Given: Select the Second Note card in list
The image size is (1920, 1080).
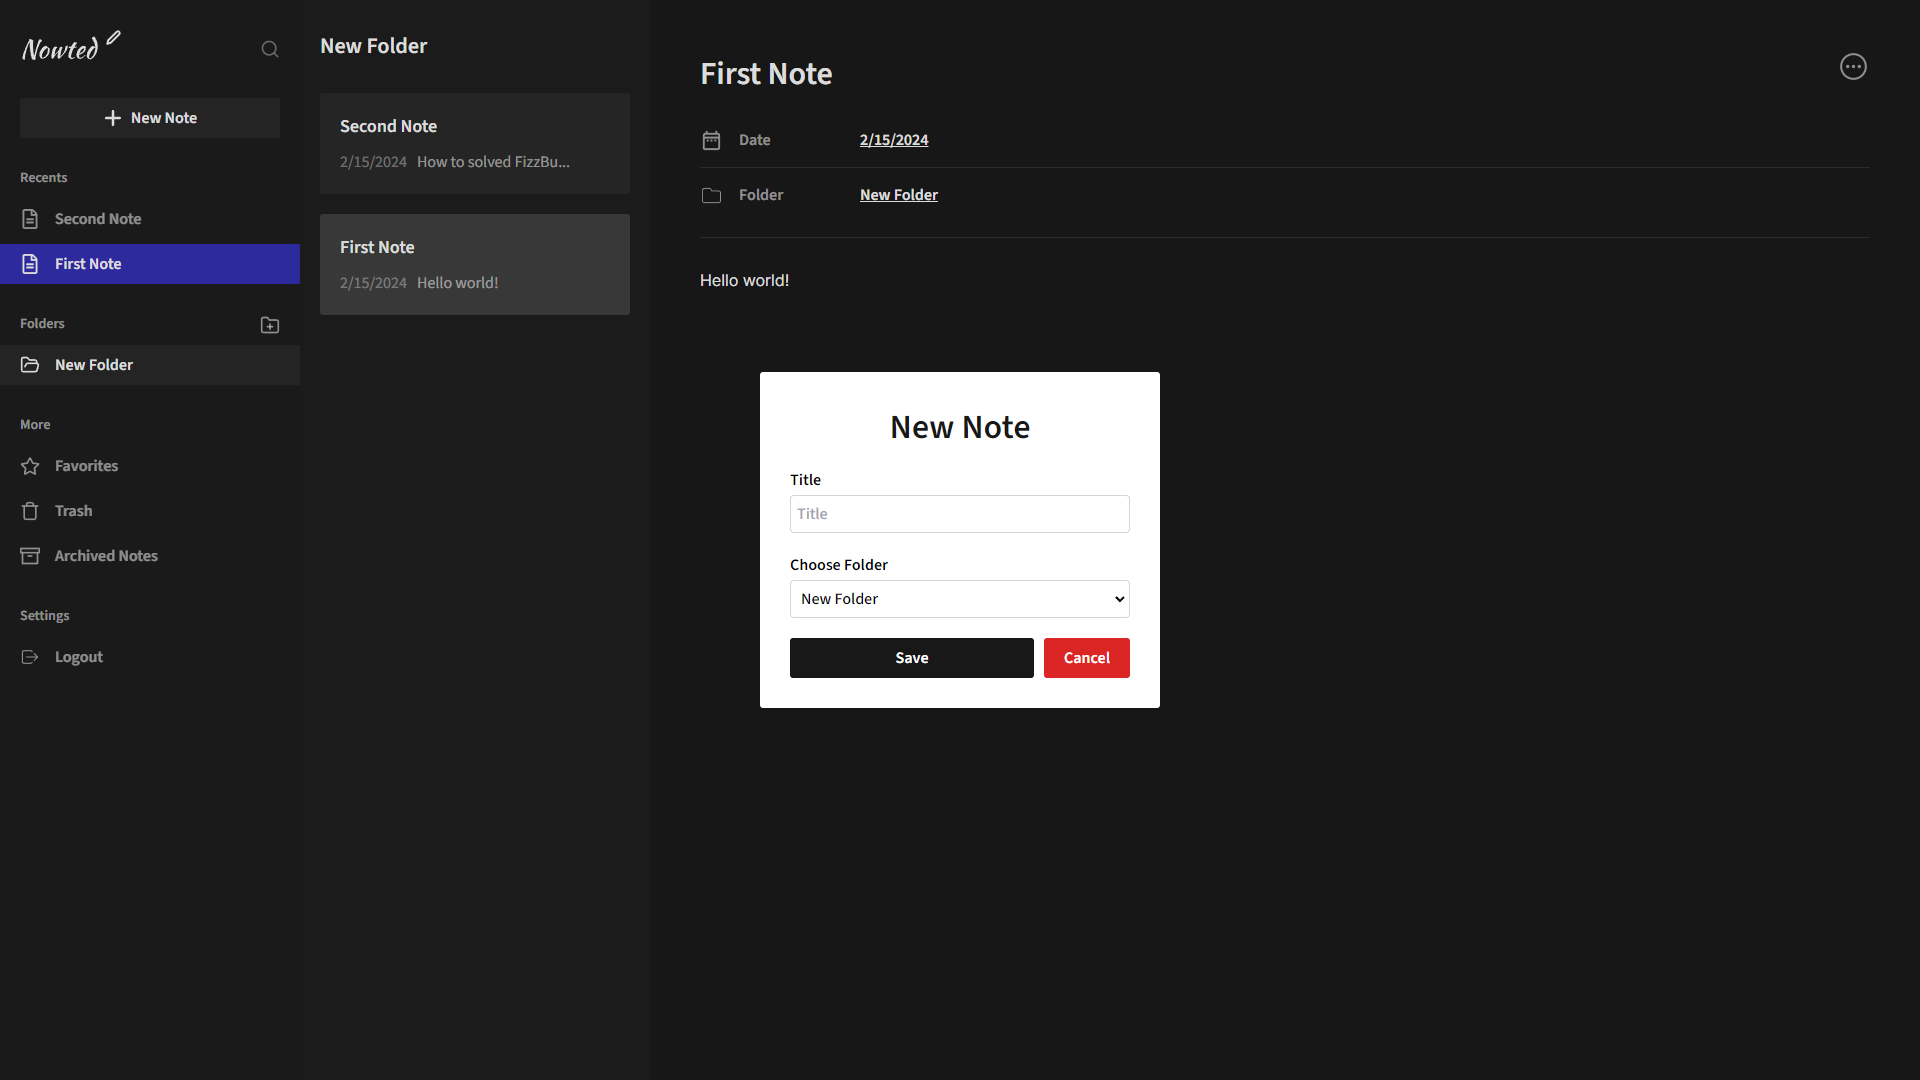Looking at the screenshot, I should pos(474,143).
